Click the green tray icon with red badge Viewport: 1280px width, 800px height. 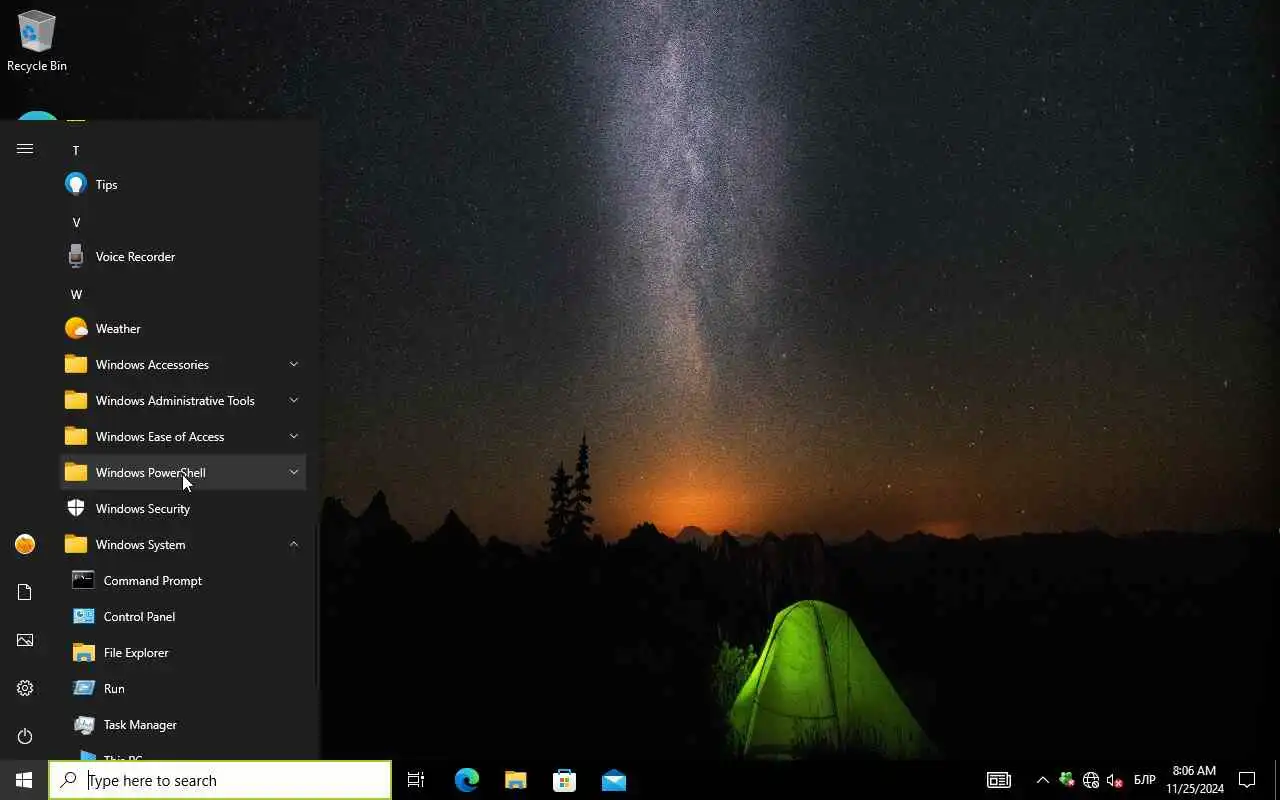1067,780
